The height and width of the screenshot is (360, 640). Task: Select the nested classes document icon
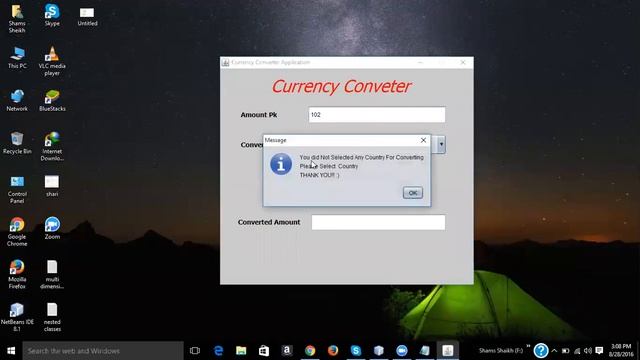pyautogui.click(x=52, y=317)
